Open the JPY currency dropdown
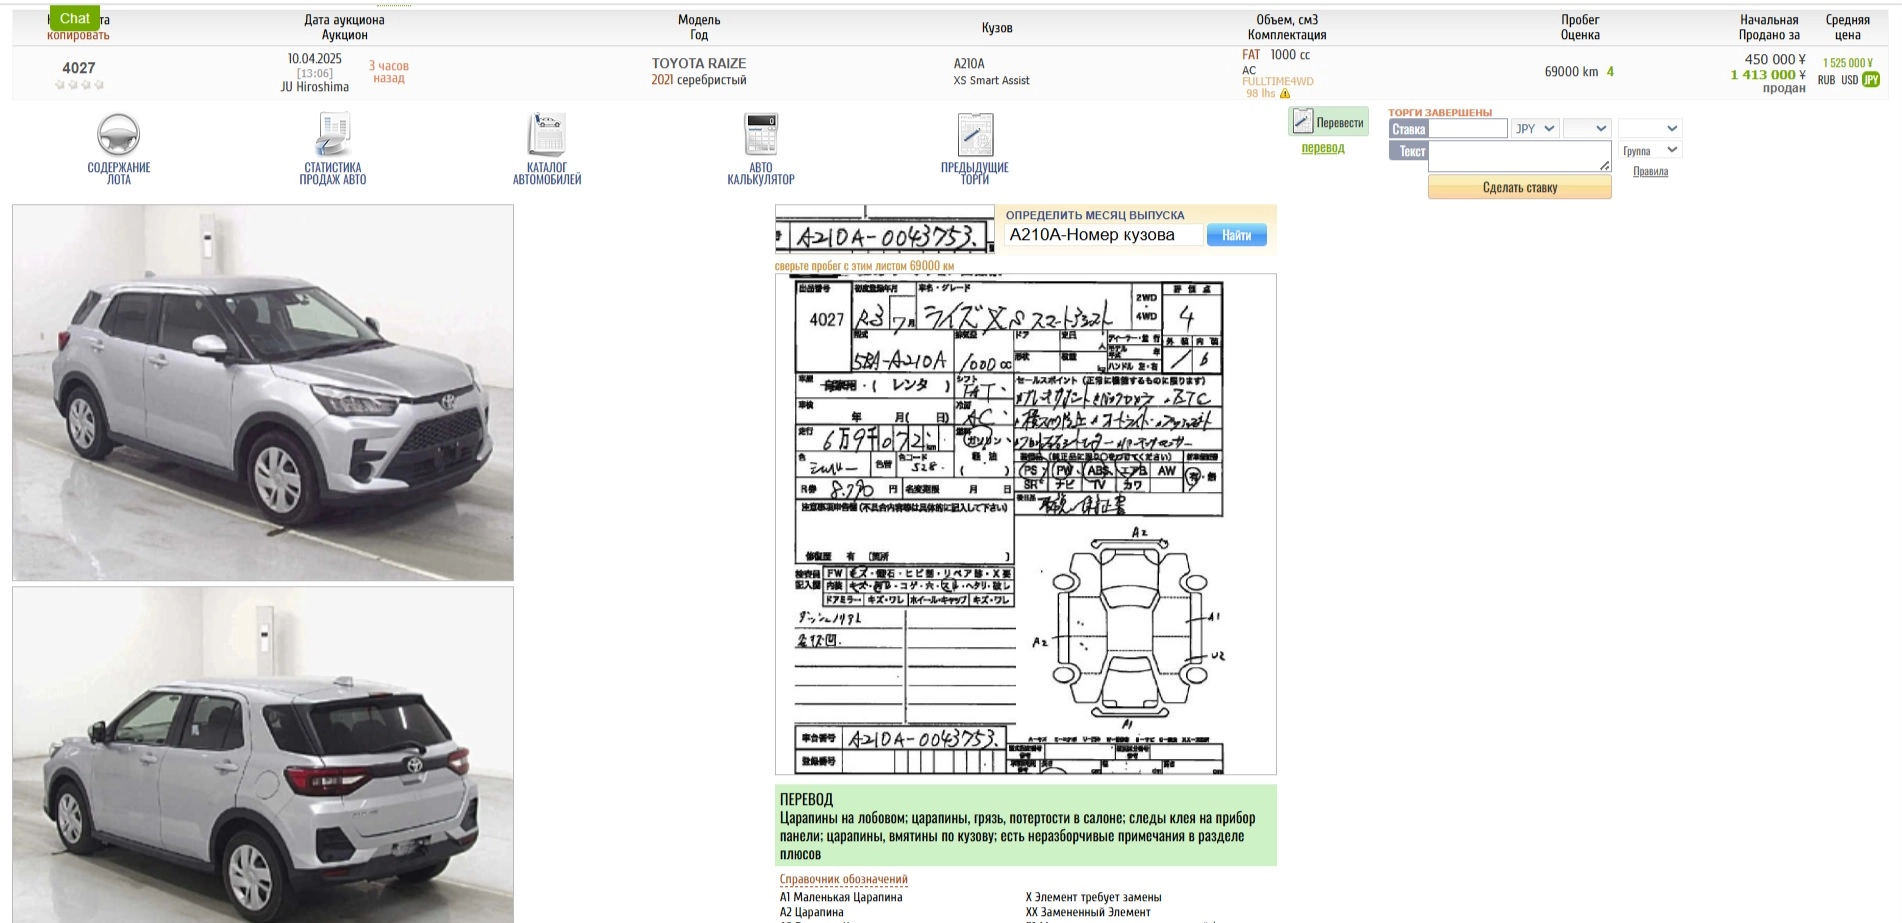The height and width of the screenshot is (923, 1902). pyautogui.click(x=1535, y=128)
